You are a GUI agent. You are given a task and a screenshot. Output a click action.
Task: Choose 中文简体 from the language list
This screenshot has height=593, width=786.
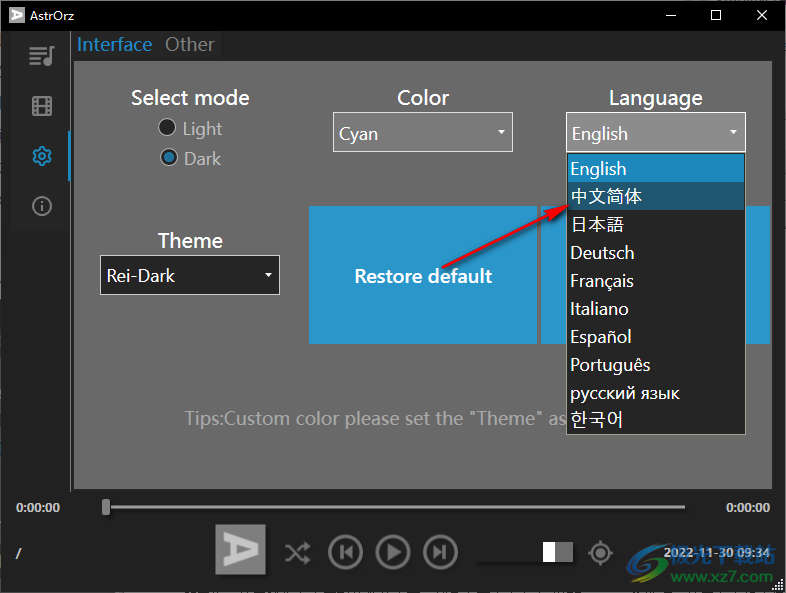(x=656, y=196)
